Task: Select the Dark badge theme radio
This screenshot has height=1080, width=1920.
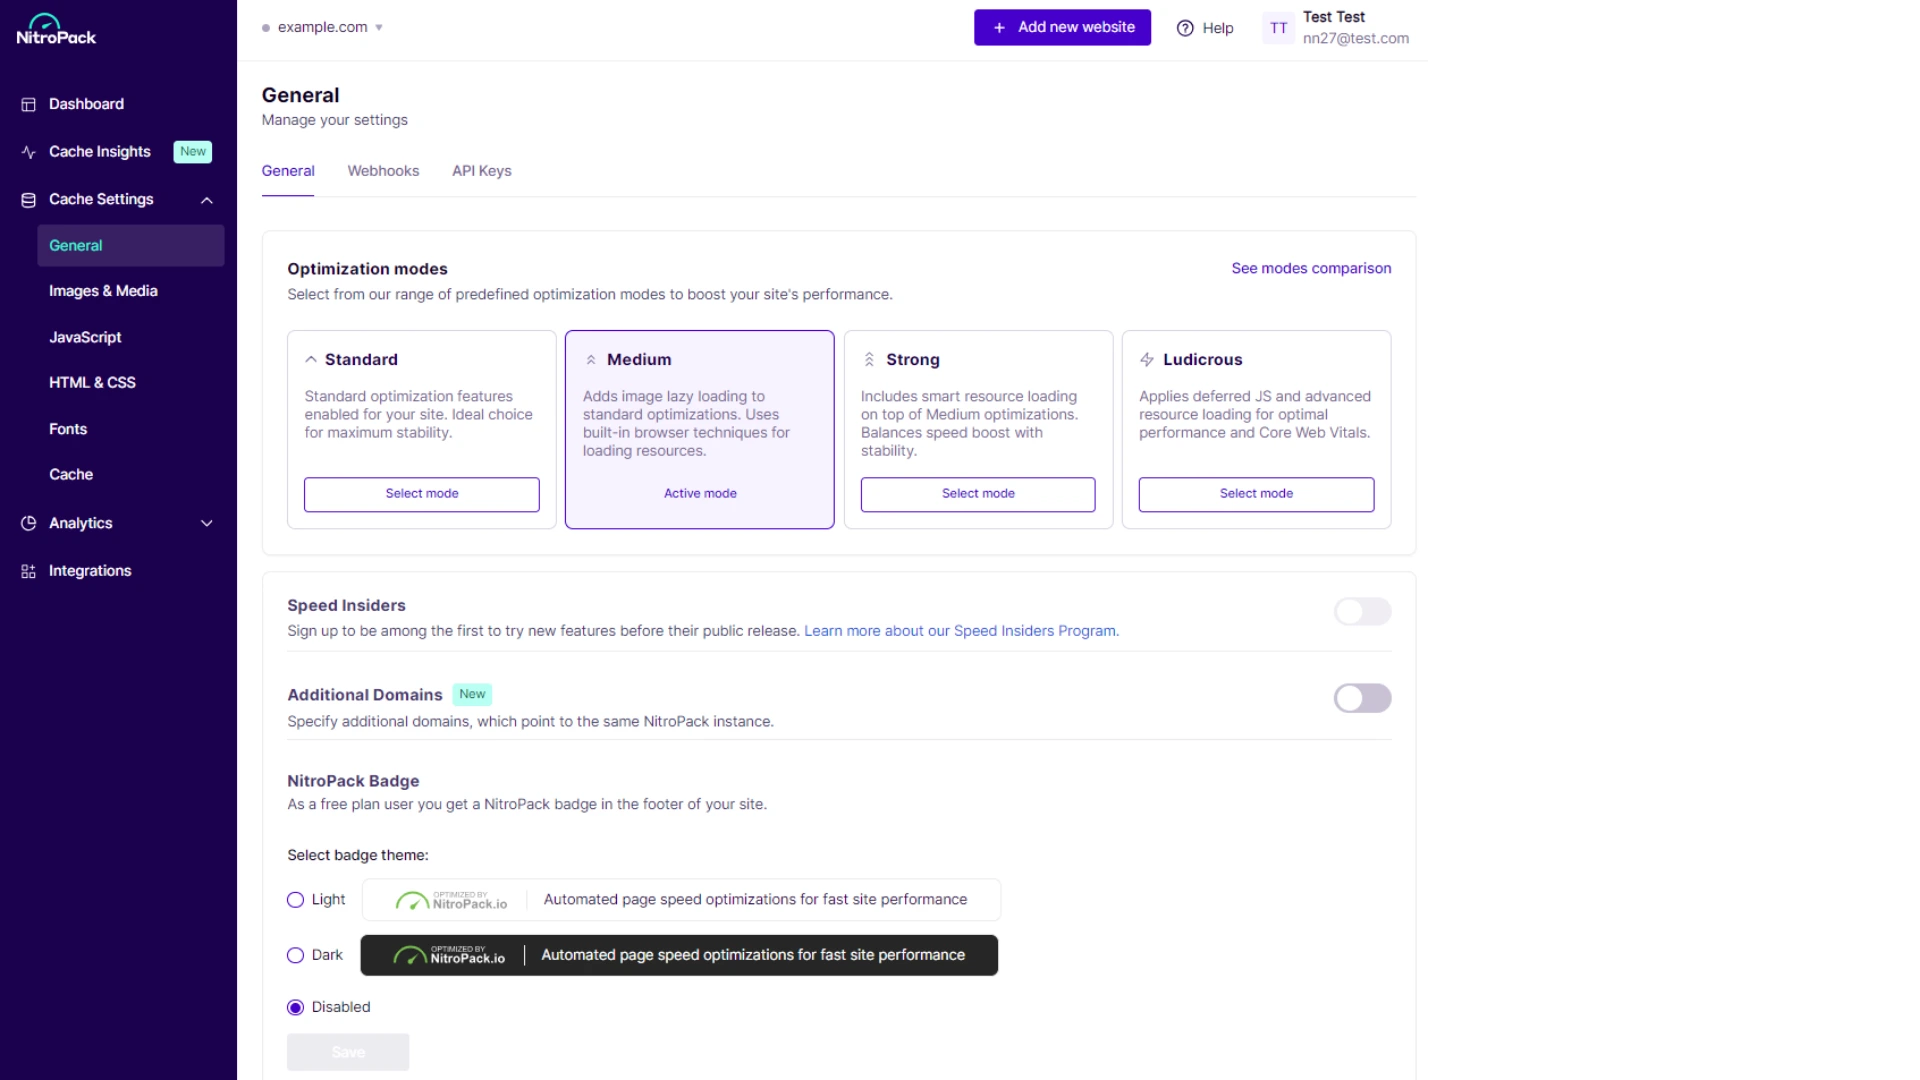Action: click(295, 955)
